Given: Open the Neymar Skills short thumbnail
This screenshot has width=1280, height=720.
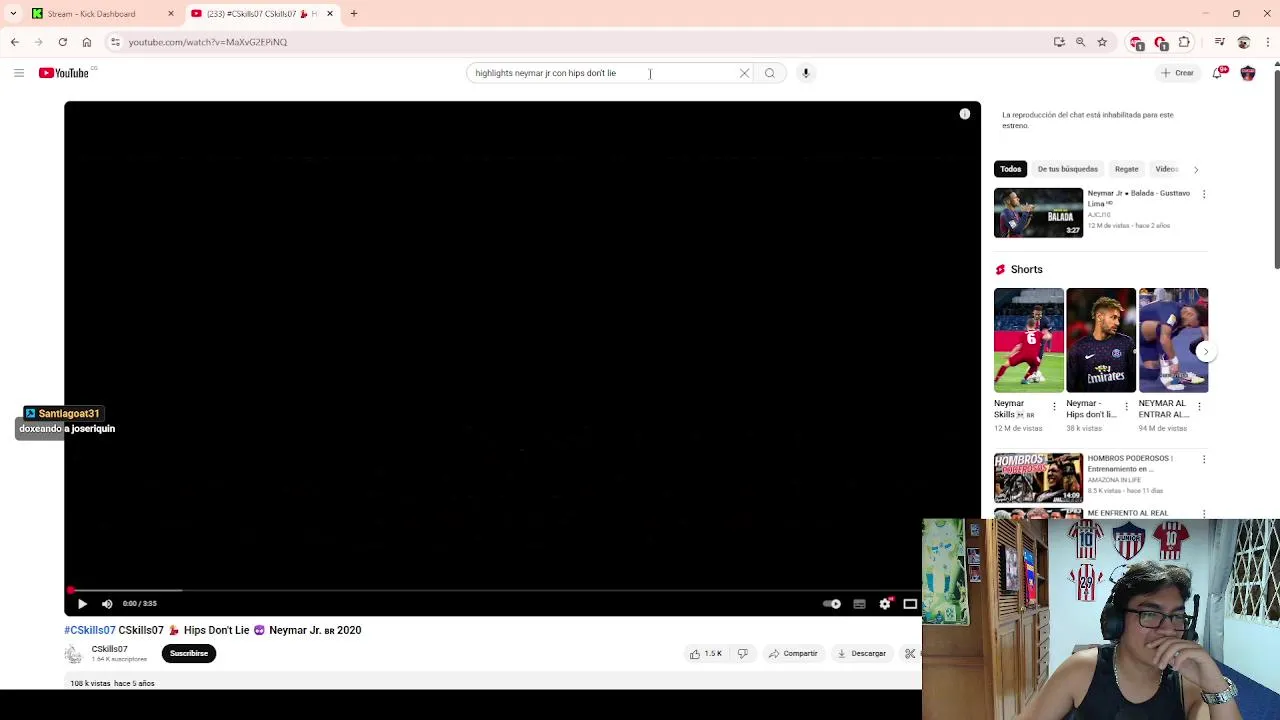Looking at the screenshot, I should 1029,340.
